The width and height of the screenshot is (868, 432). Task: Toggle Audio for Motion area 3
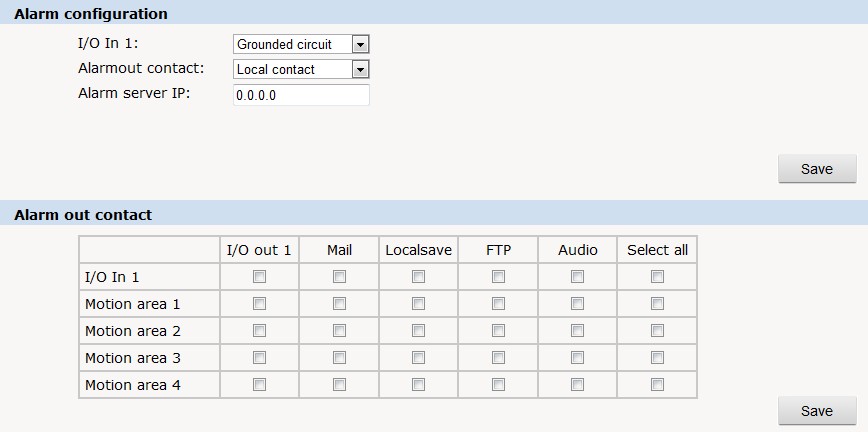coord(577,358)
